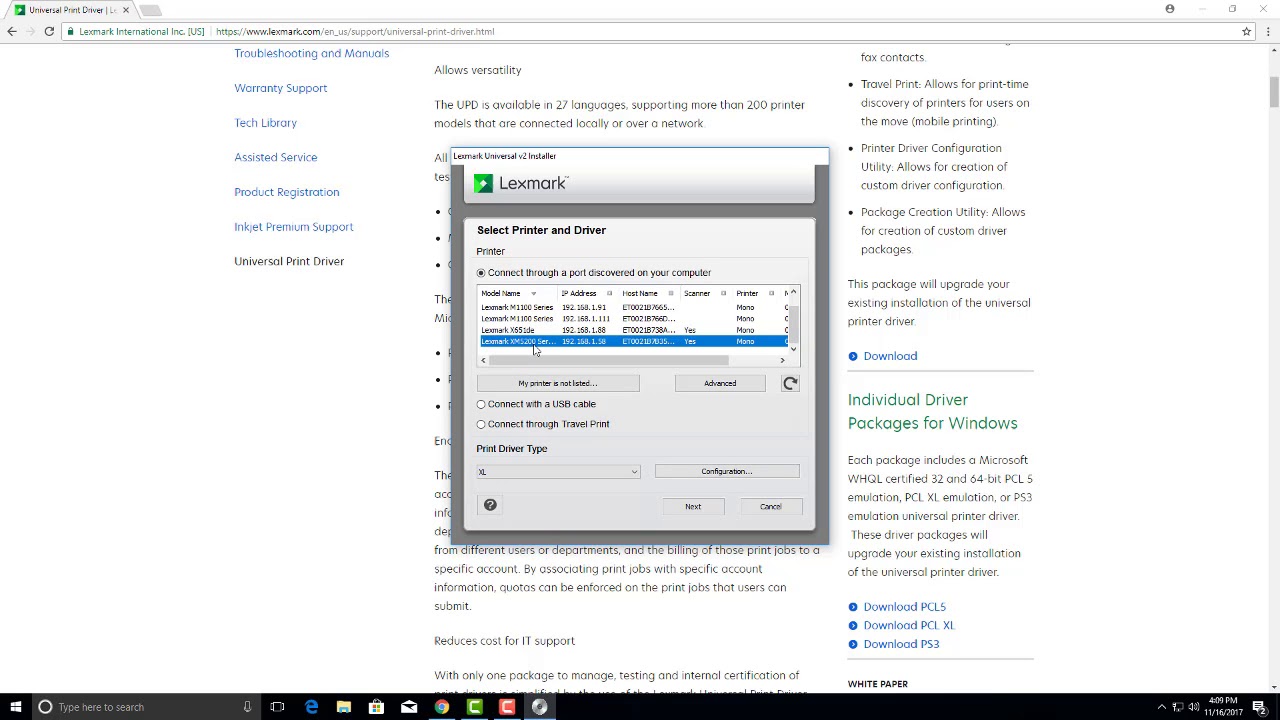This screenshot has width=1280, height=720.
Task: Click the browser address bar URL
Action: pyautogui.click(x=355, y=31)
